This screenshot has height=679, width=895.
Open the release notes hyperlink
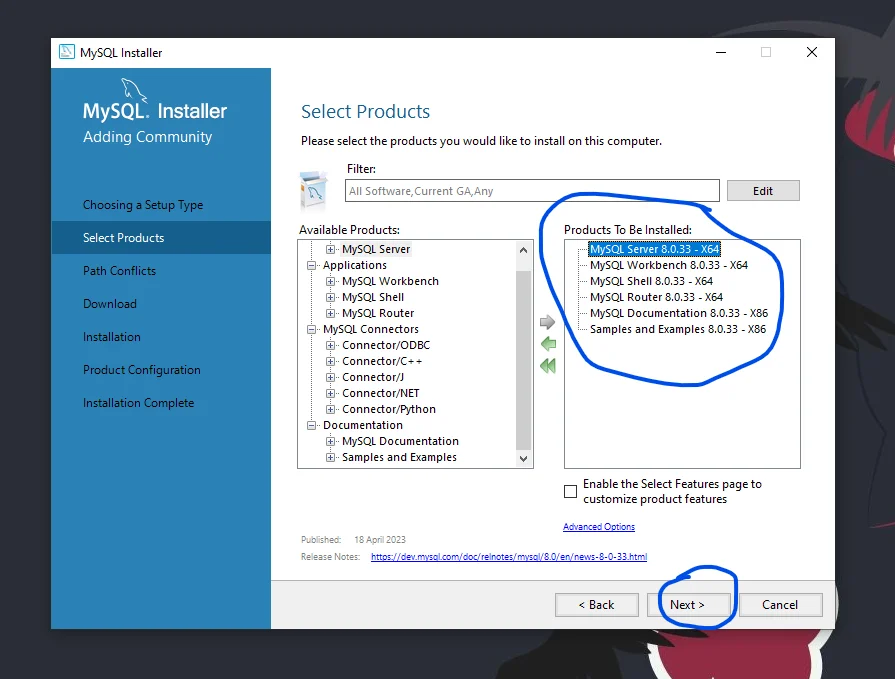click(x=508, y=557)
